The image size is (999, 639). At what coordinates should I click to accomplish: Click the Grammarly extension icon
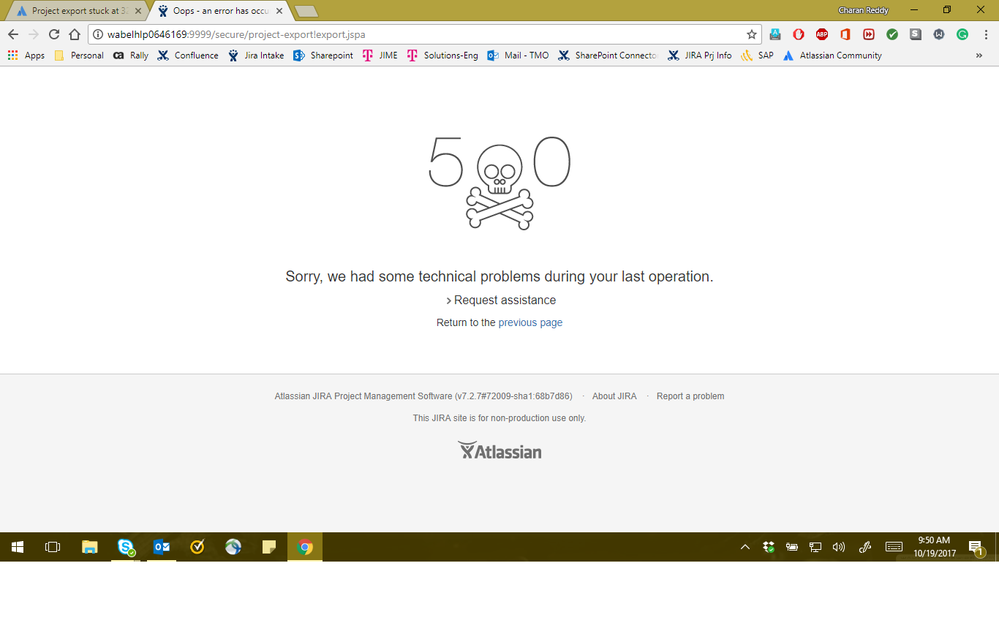tap(962, 34)
